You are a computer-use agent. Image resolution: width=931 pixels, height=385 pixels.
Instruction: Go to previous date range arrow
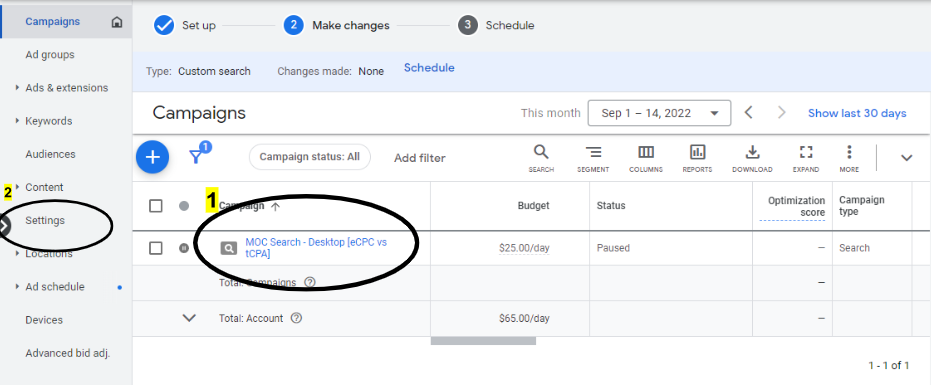(x=749, y=112)
